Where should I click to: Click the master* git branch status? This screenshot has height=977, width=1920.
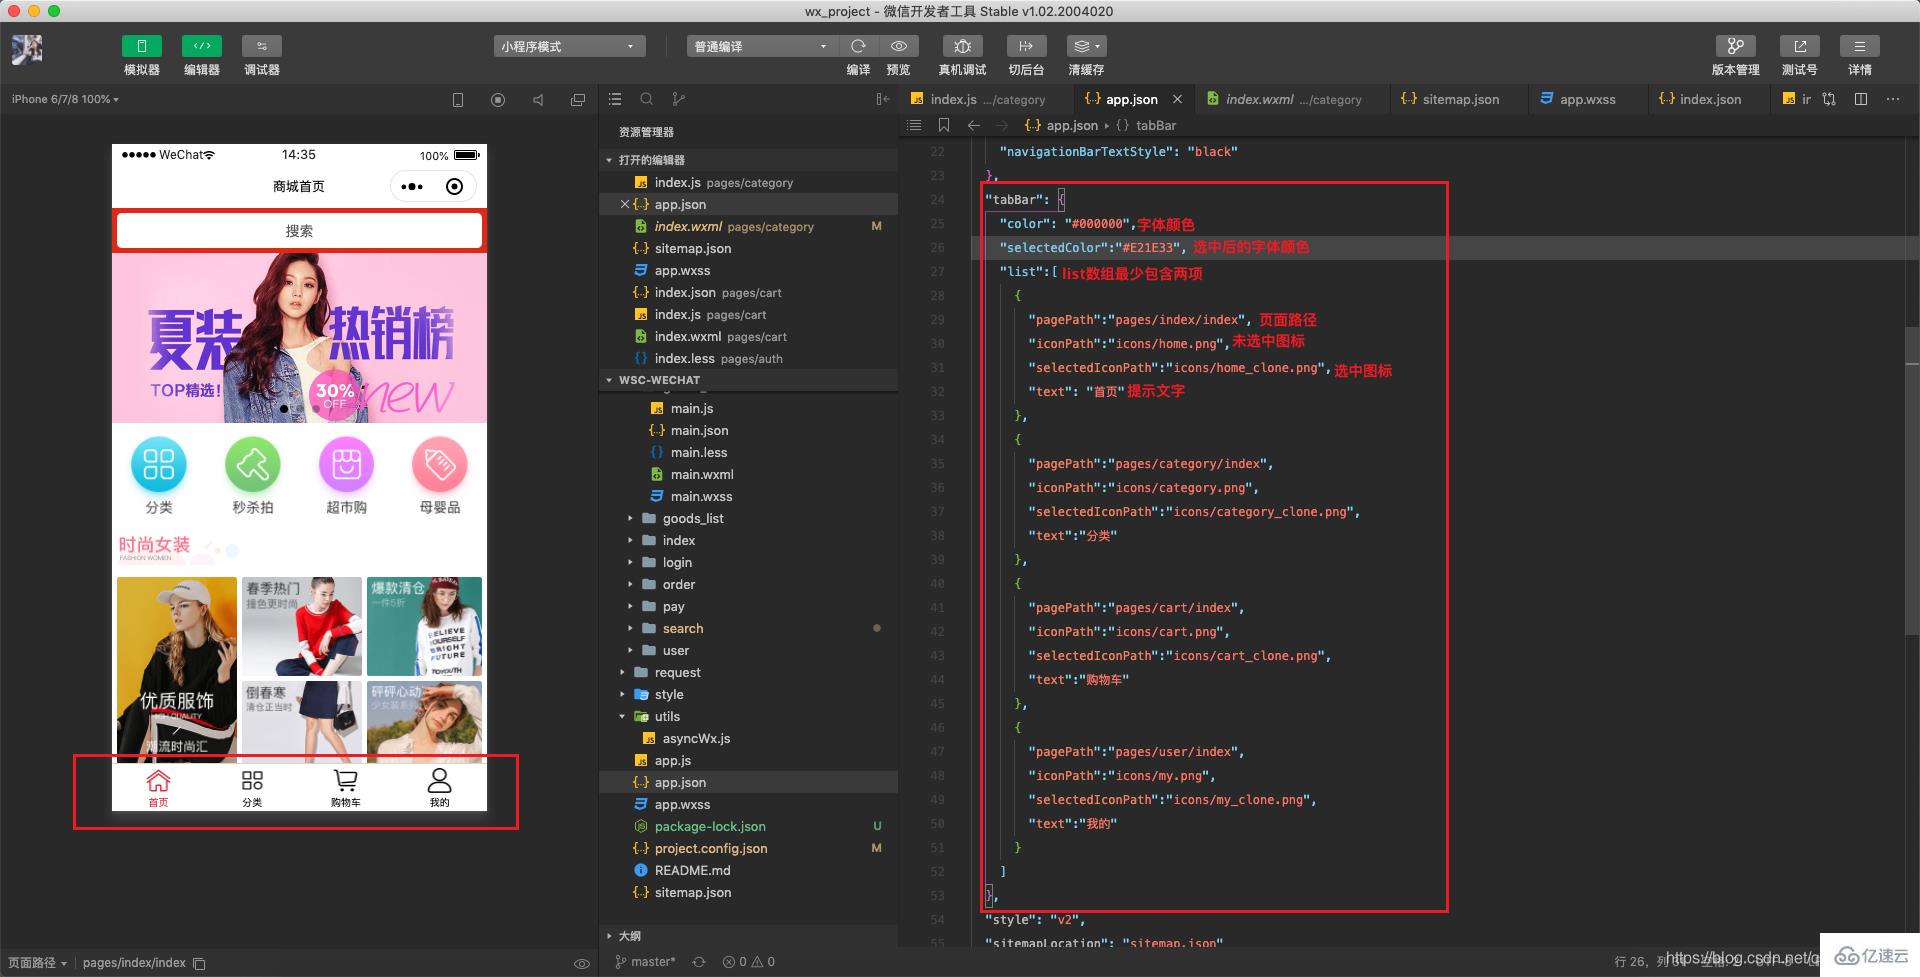pyautogui.click(x=646, y=962)
